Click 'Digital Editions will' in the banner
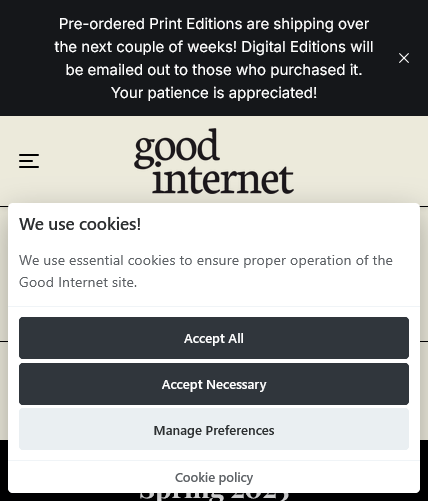The height and width of the screenshot is (501, 428). point(307,47)
